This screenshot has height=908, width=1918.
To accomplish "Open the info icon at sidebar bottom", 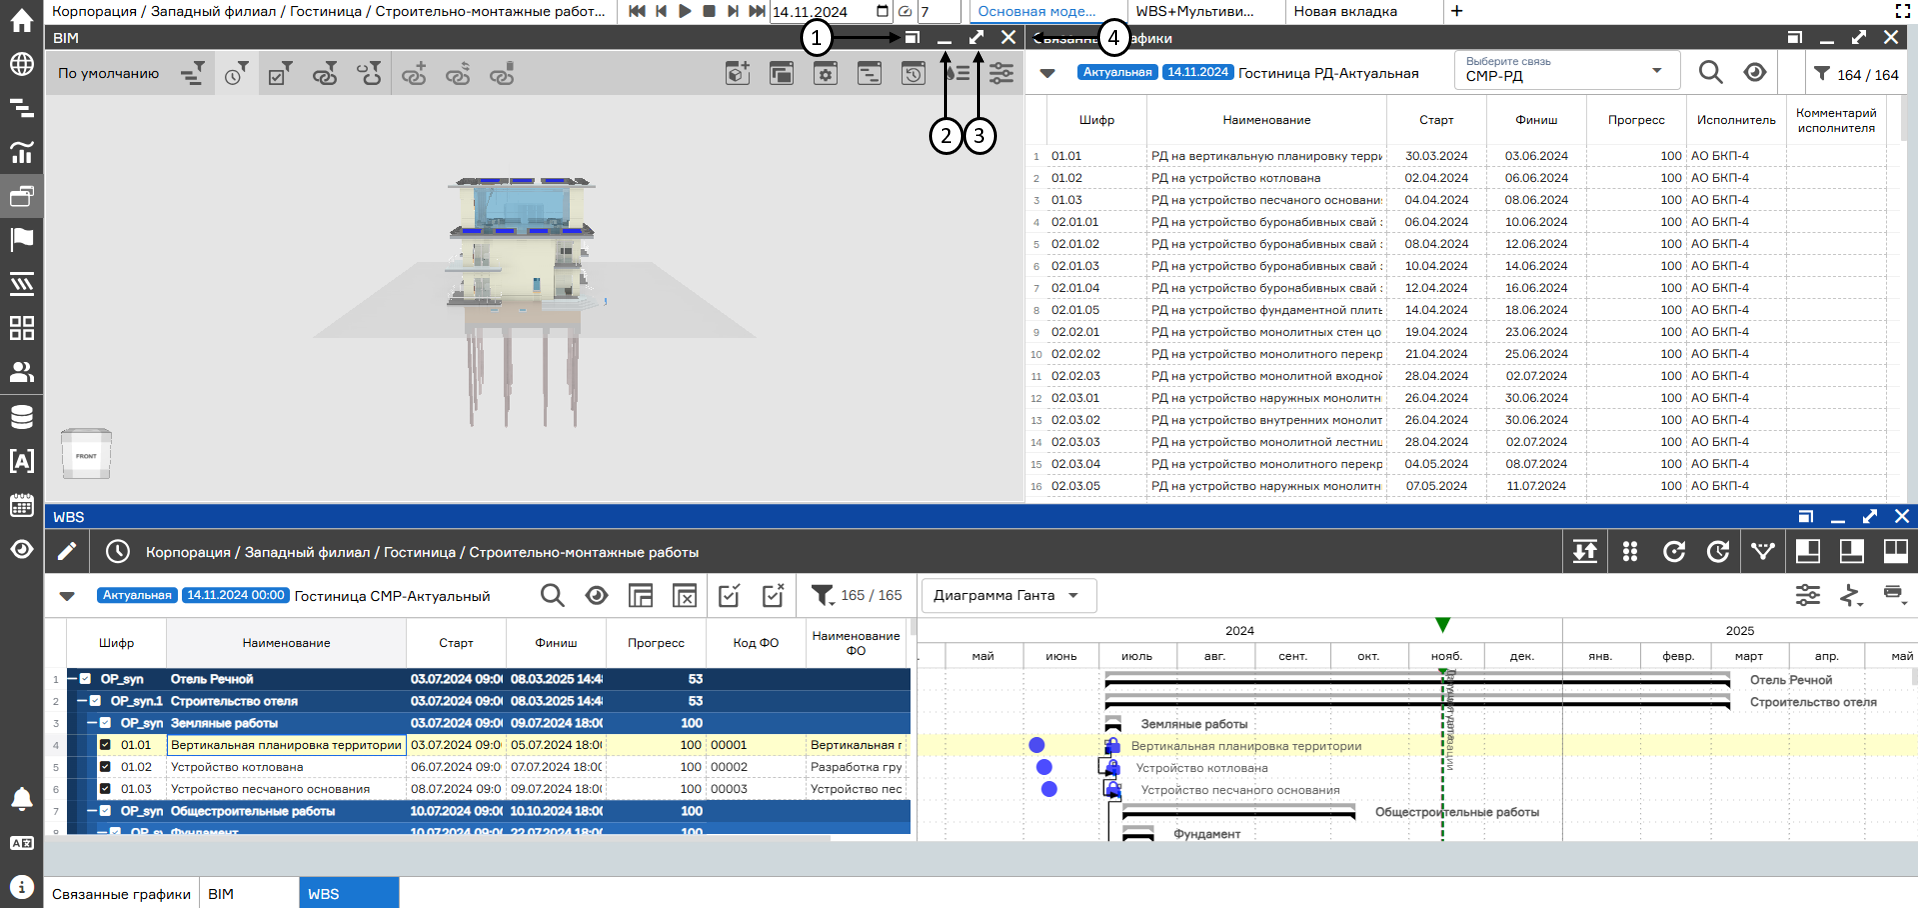I will click(x=21, y=887).
